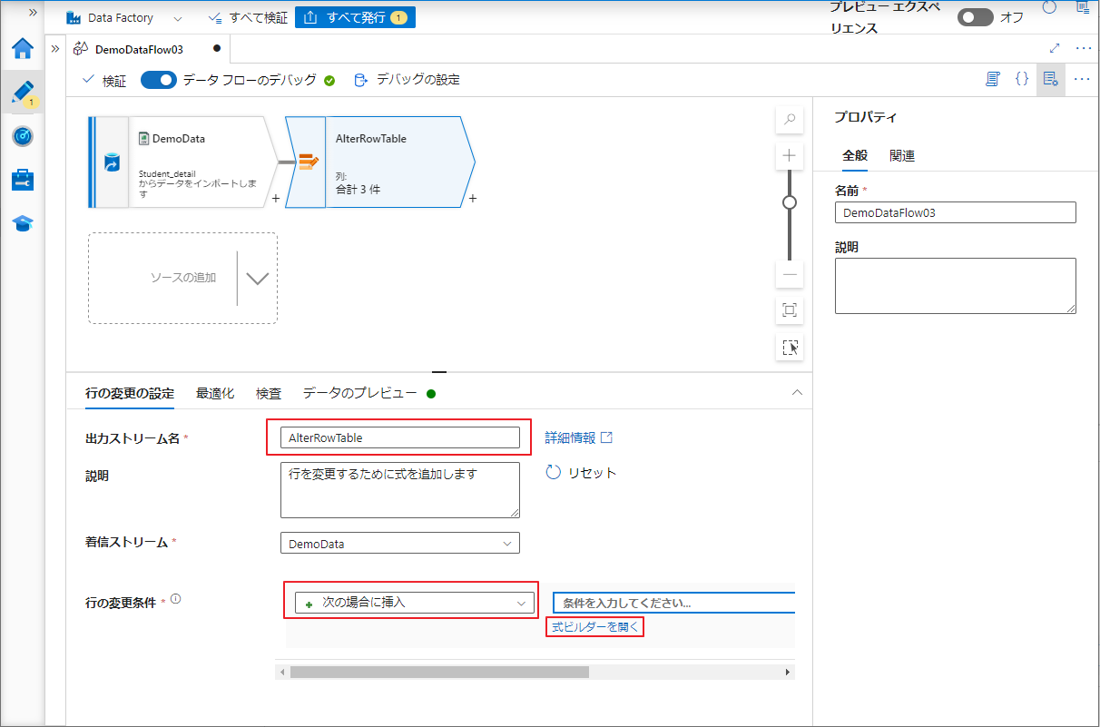The height and width of the screenshot is (727, 1100).
Task: Click the 名前 DemoDataFlow03 field
Action: point(955,213)
